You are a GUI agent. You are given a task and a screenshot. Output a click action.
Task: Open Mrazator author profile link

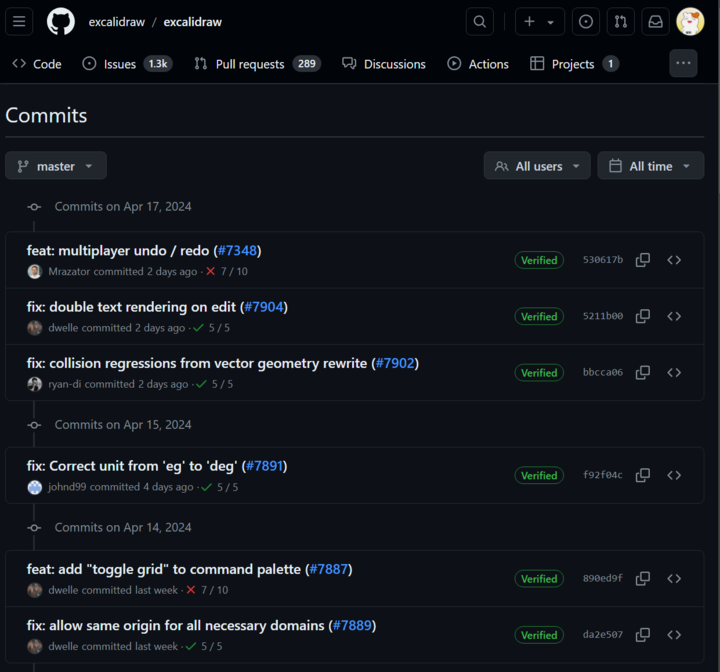point(69,271)
